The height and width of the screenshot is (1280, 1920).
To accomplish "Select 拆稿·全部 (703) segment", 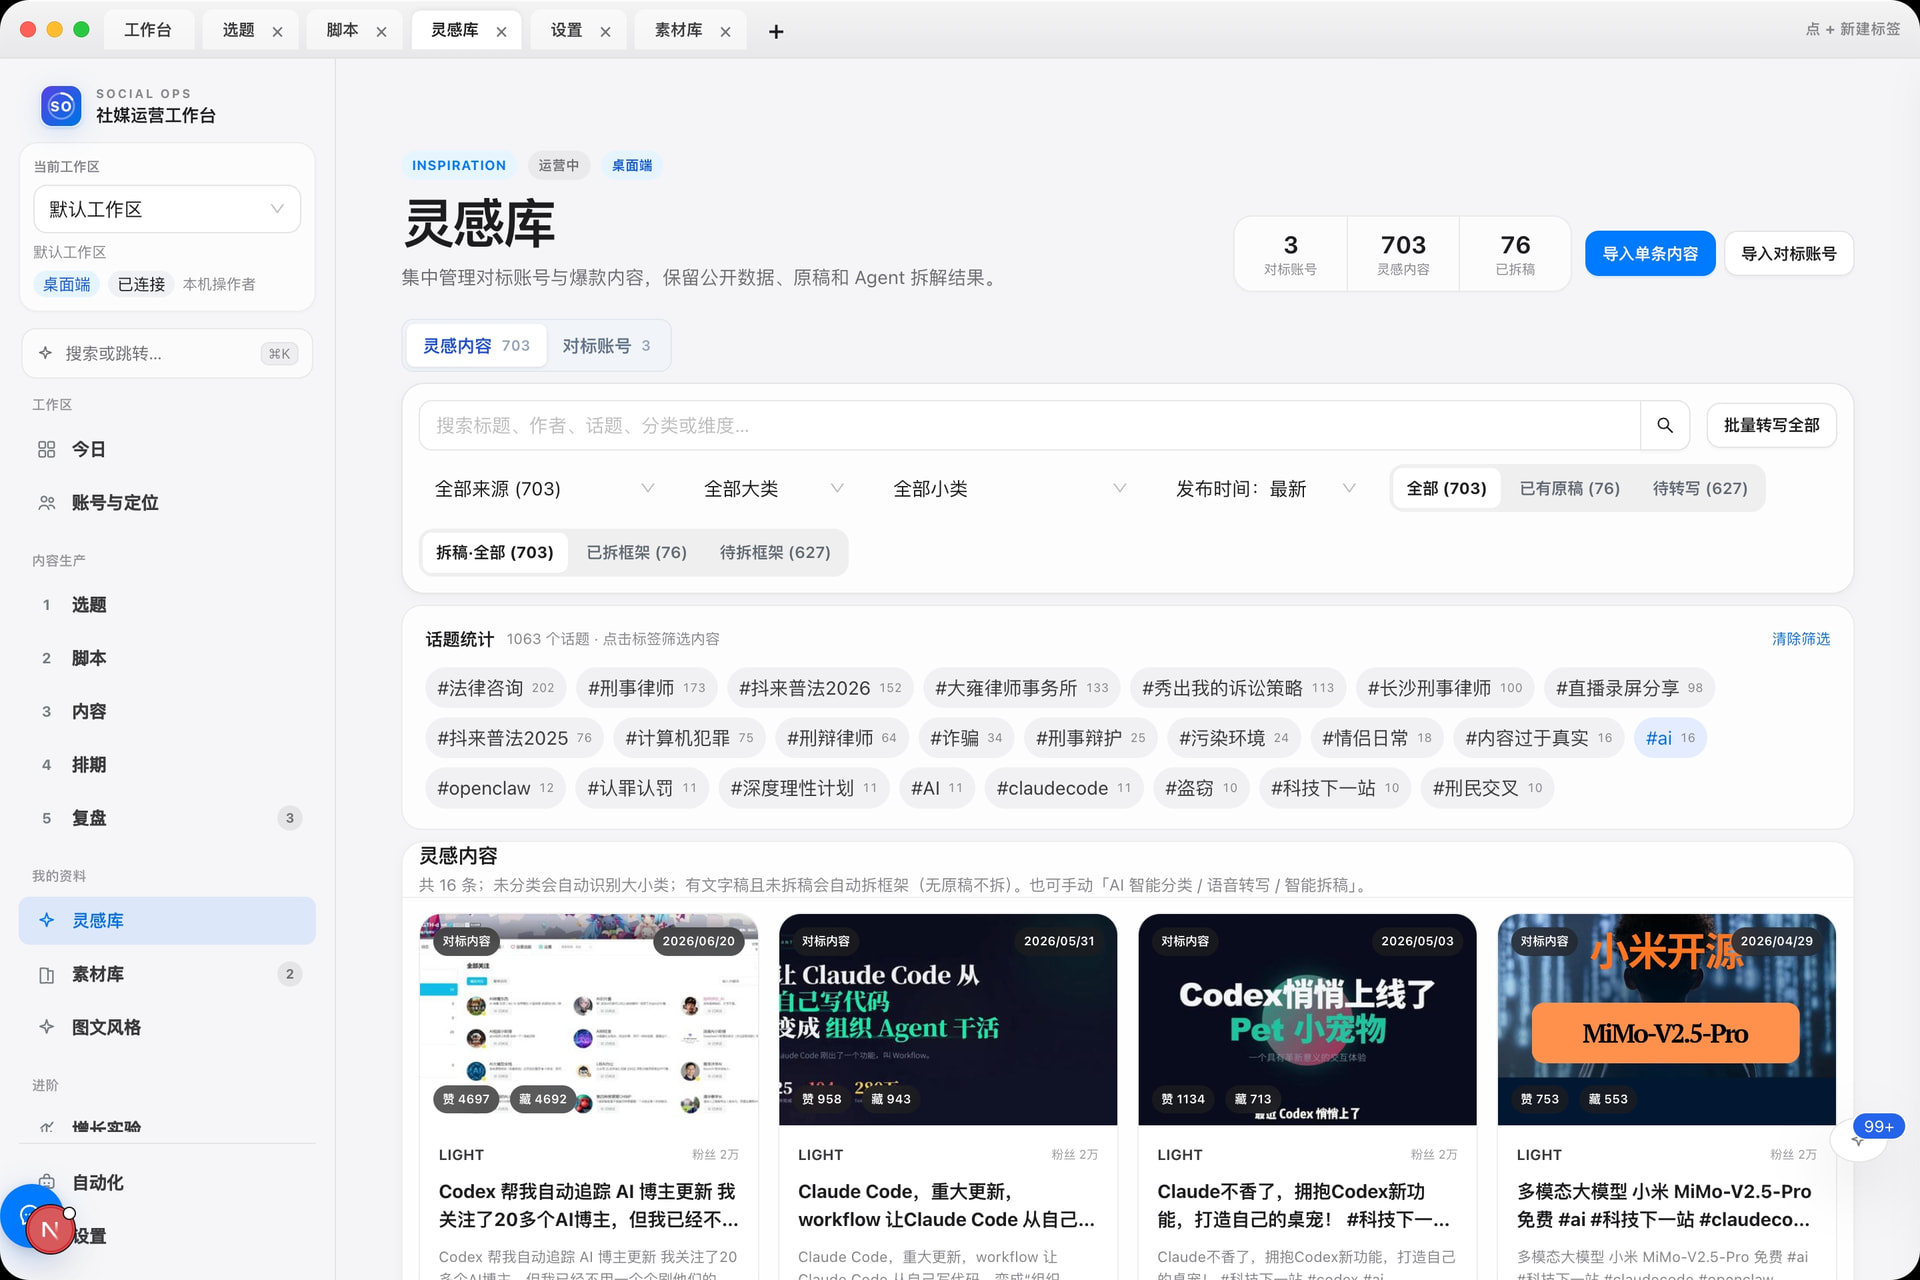I will point(495,553).
